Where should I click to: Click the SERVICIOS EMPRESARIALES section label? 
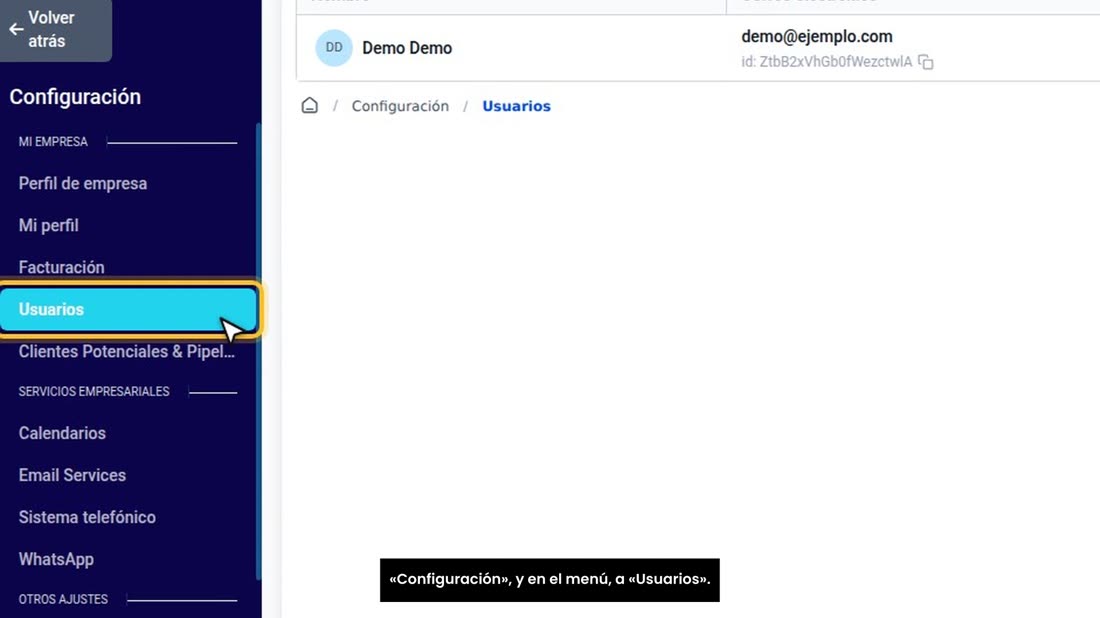coord(94,391)
